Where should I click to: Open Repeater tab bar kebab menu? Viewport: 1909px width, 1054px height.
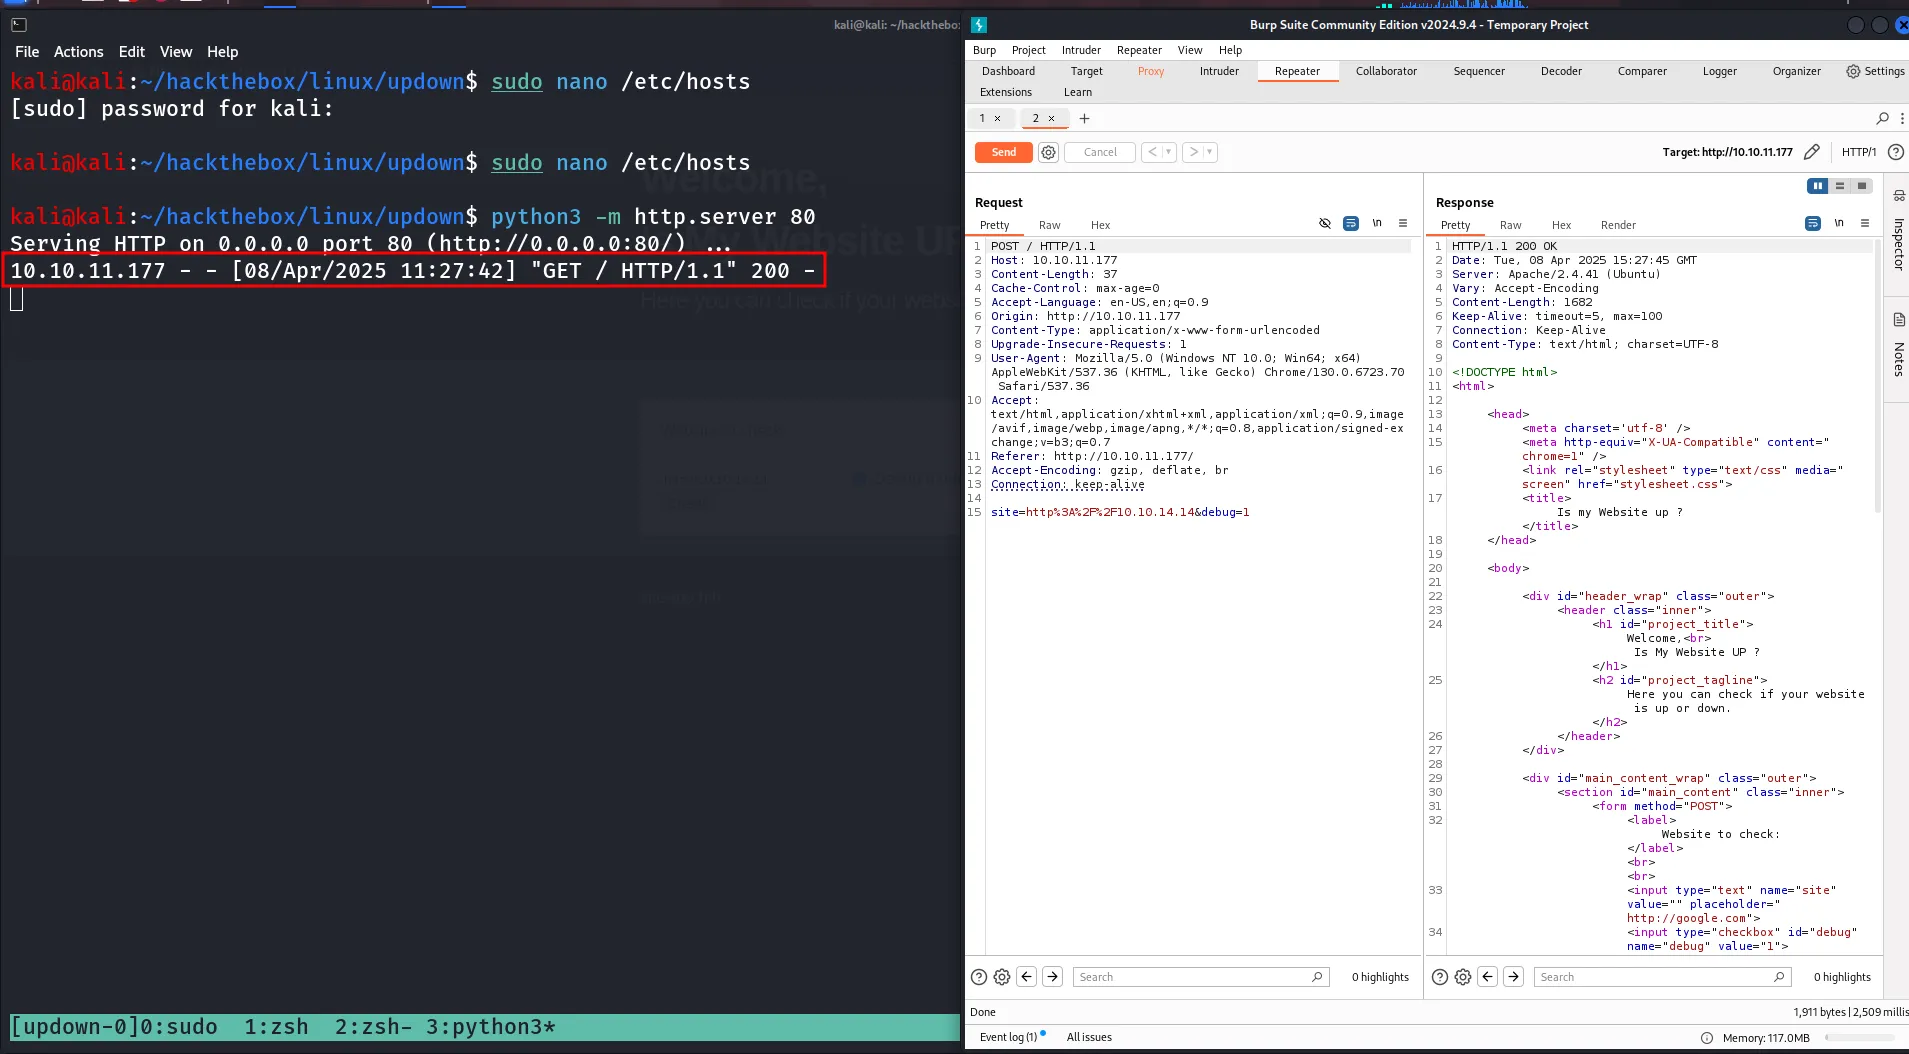[1902, 118]
